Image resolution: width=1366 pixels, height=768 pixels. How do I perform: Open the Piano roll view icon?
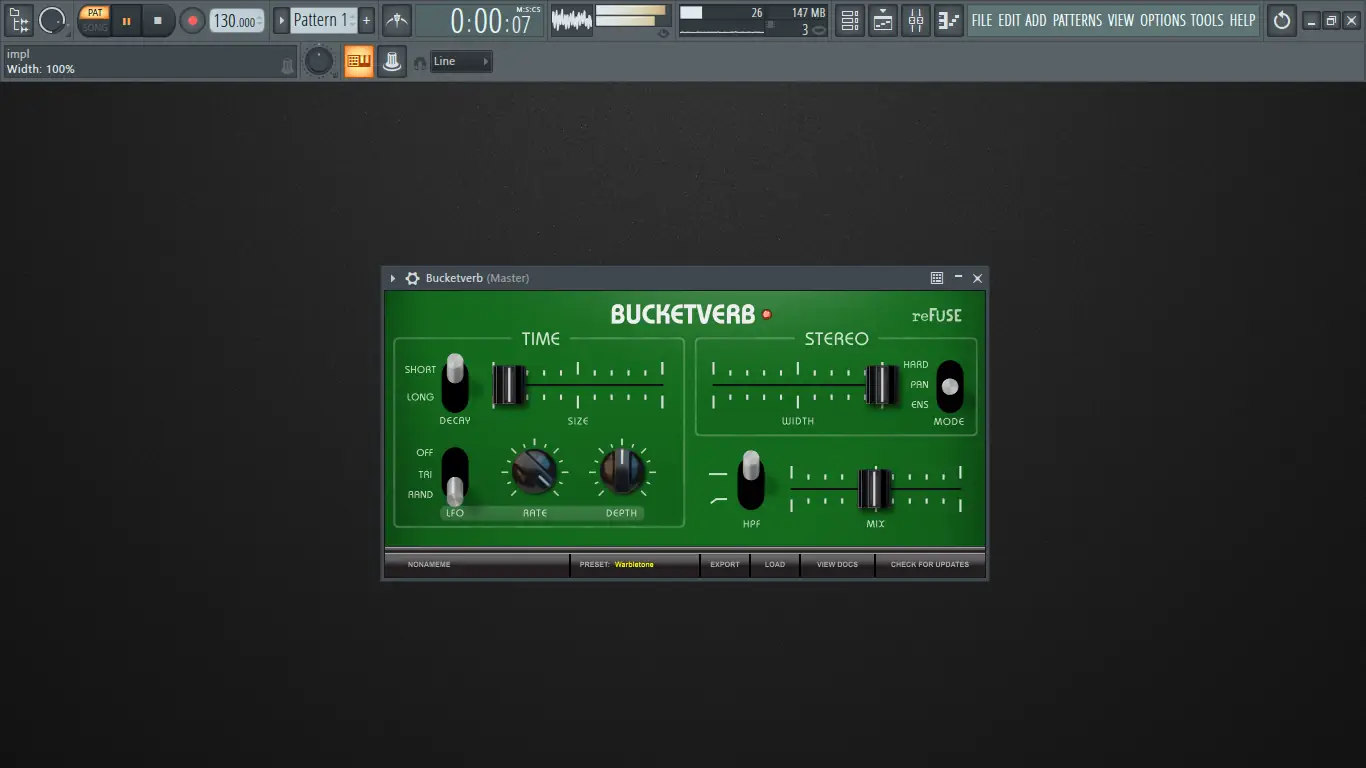pos(949,20)
